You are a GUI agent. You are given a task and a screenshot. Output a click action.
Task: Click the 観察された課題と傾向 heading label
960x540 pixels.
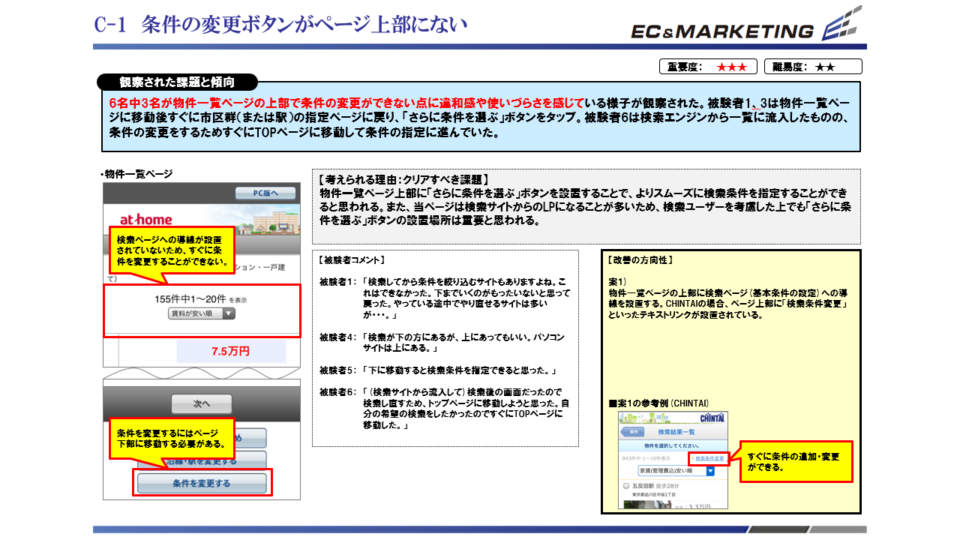(x=177, y=82)
